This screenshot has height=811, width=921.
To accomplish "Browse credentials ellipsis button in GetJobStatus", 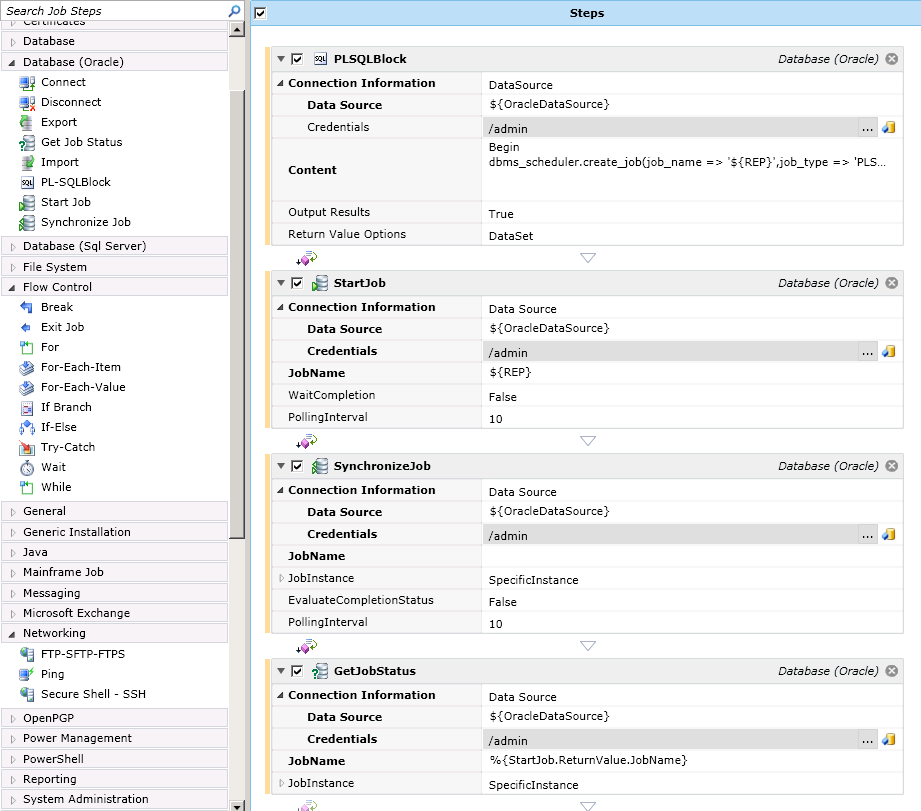I will click(868, 739).
